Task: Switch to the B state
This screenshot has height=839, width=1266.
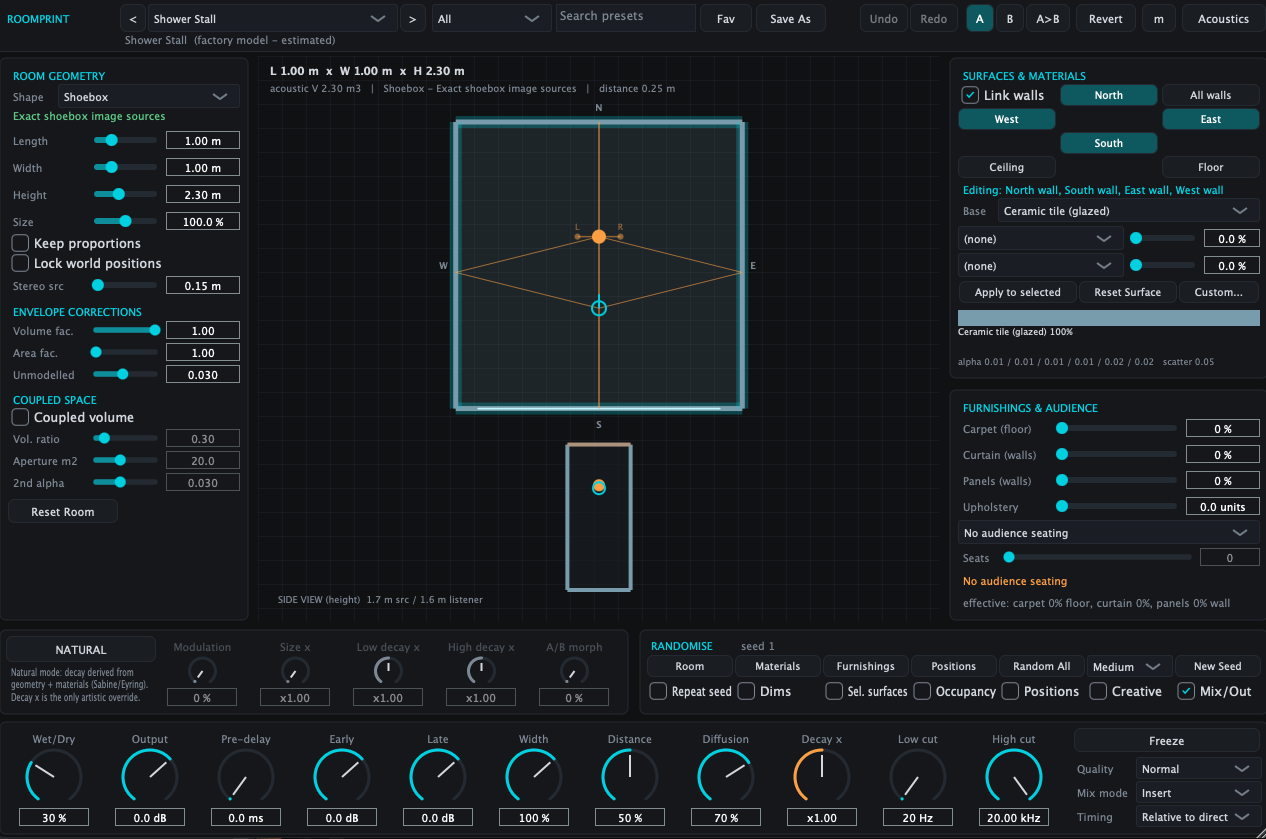Action: [1010, 18]
